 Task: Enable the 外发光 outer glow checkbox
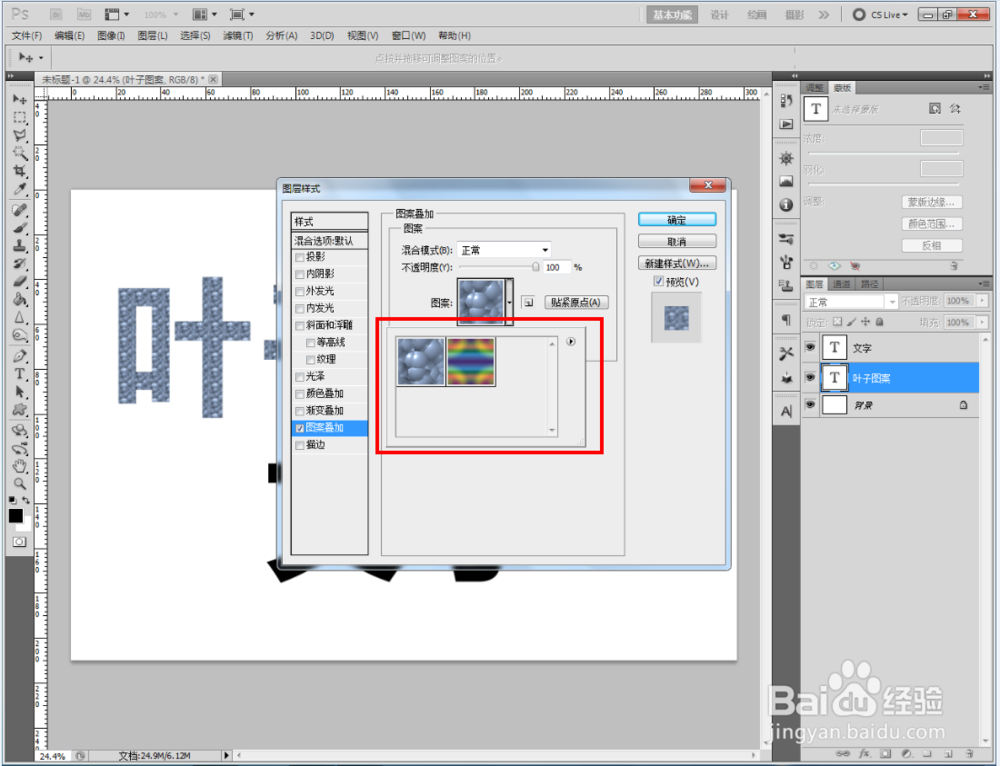click(x=300, y=291)
